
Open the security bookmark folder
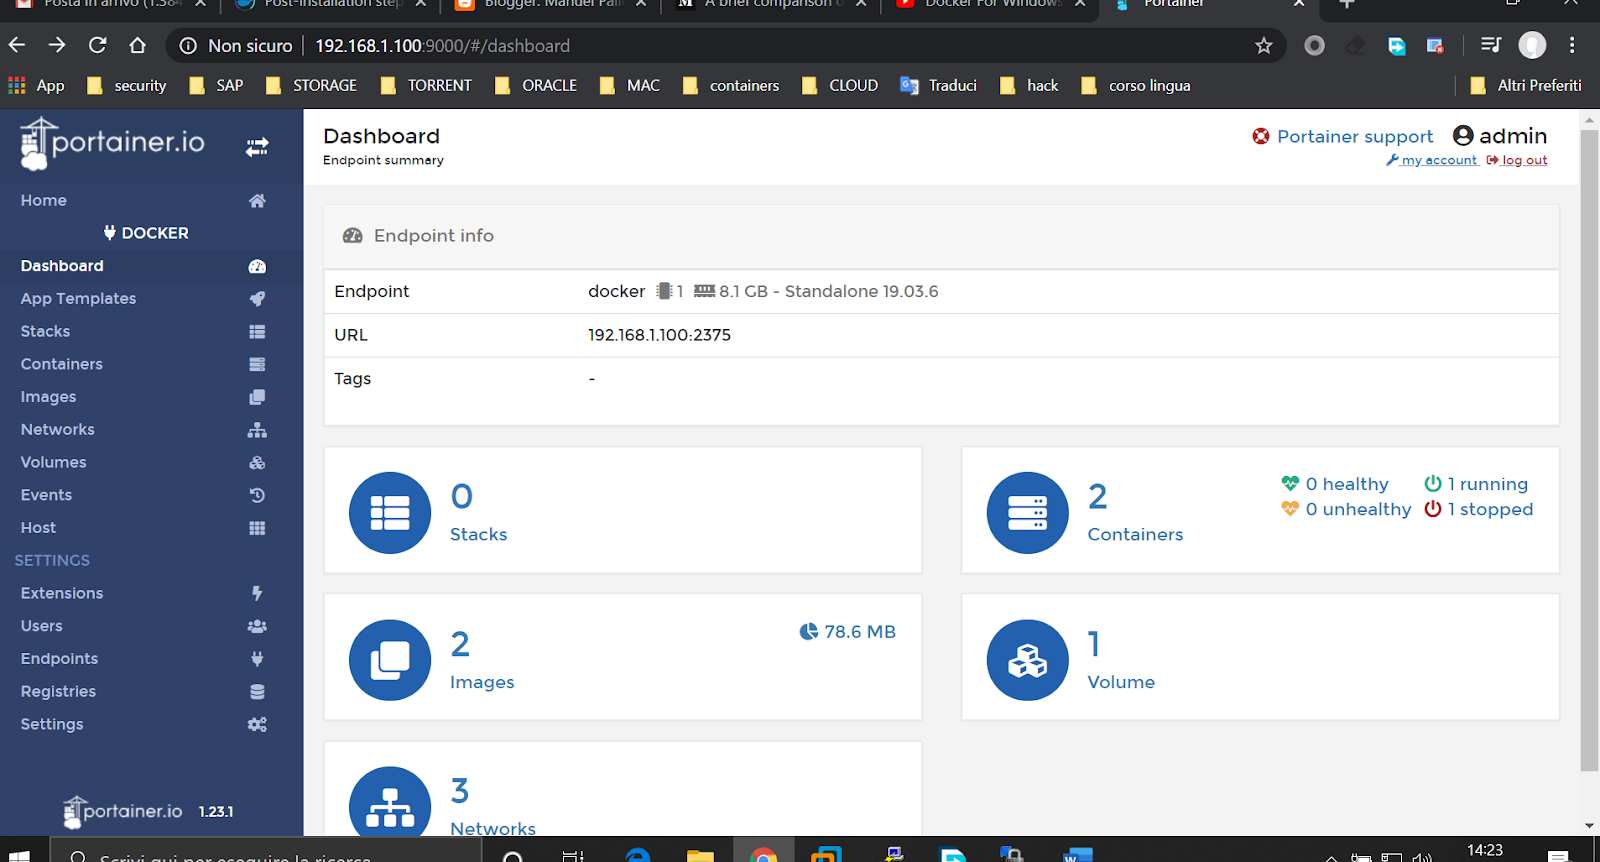126,86
